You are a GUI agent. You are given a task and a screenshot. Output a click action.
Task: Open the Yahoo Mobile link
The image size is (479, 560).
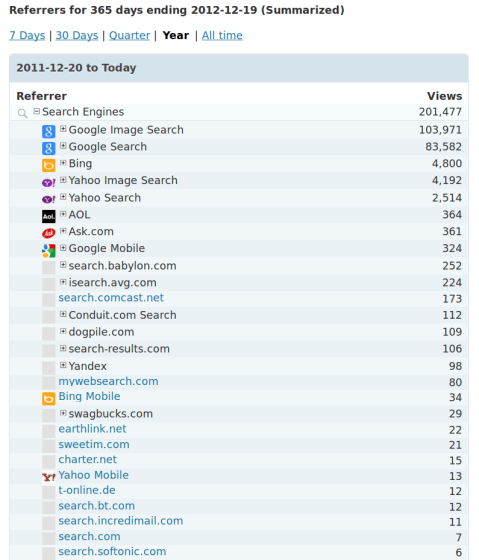click(94, 475)
